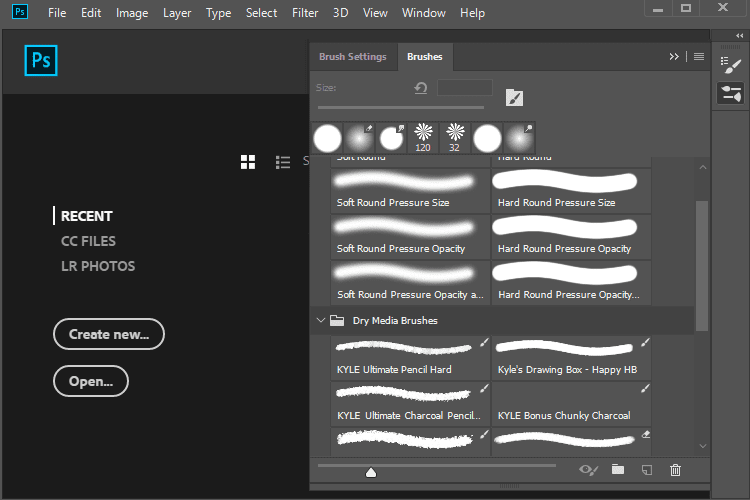Screen dimensions: 750x500
Task: Create a new brush group folder
Action: (x=618, y=469)
